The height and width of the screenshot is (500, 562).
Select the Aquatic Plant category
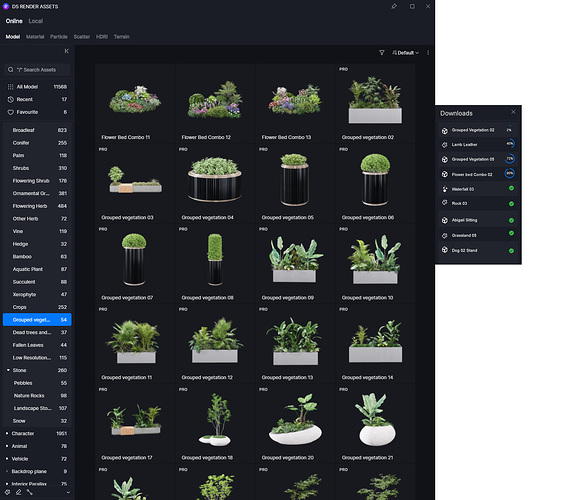click(37, 269)
